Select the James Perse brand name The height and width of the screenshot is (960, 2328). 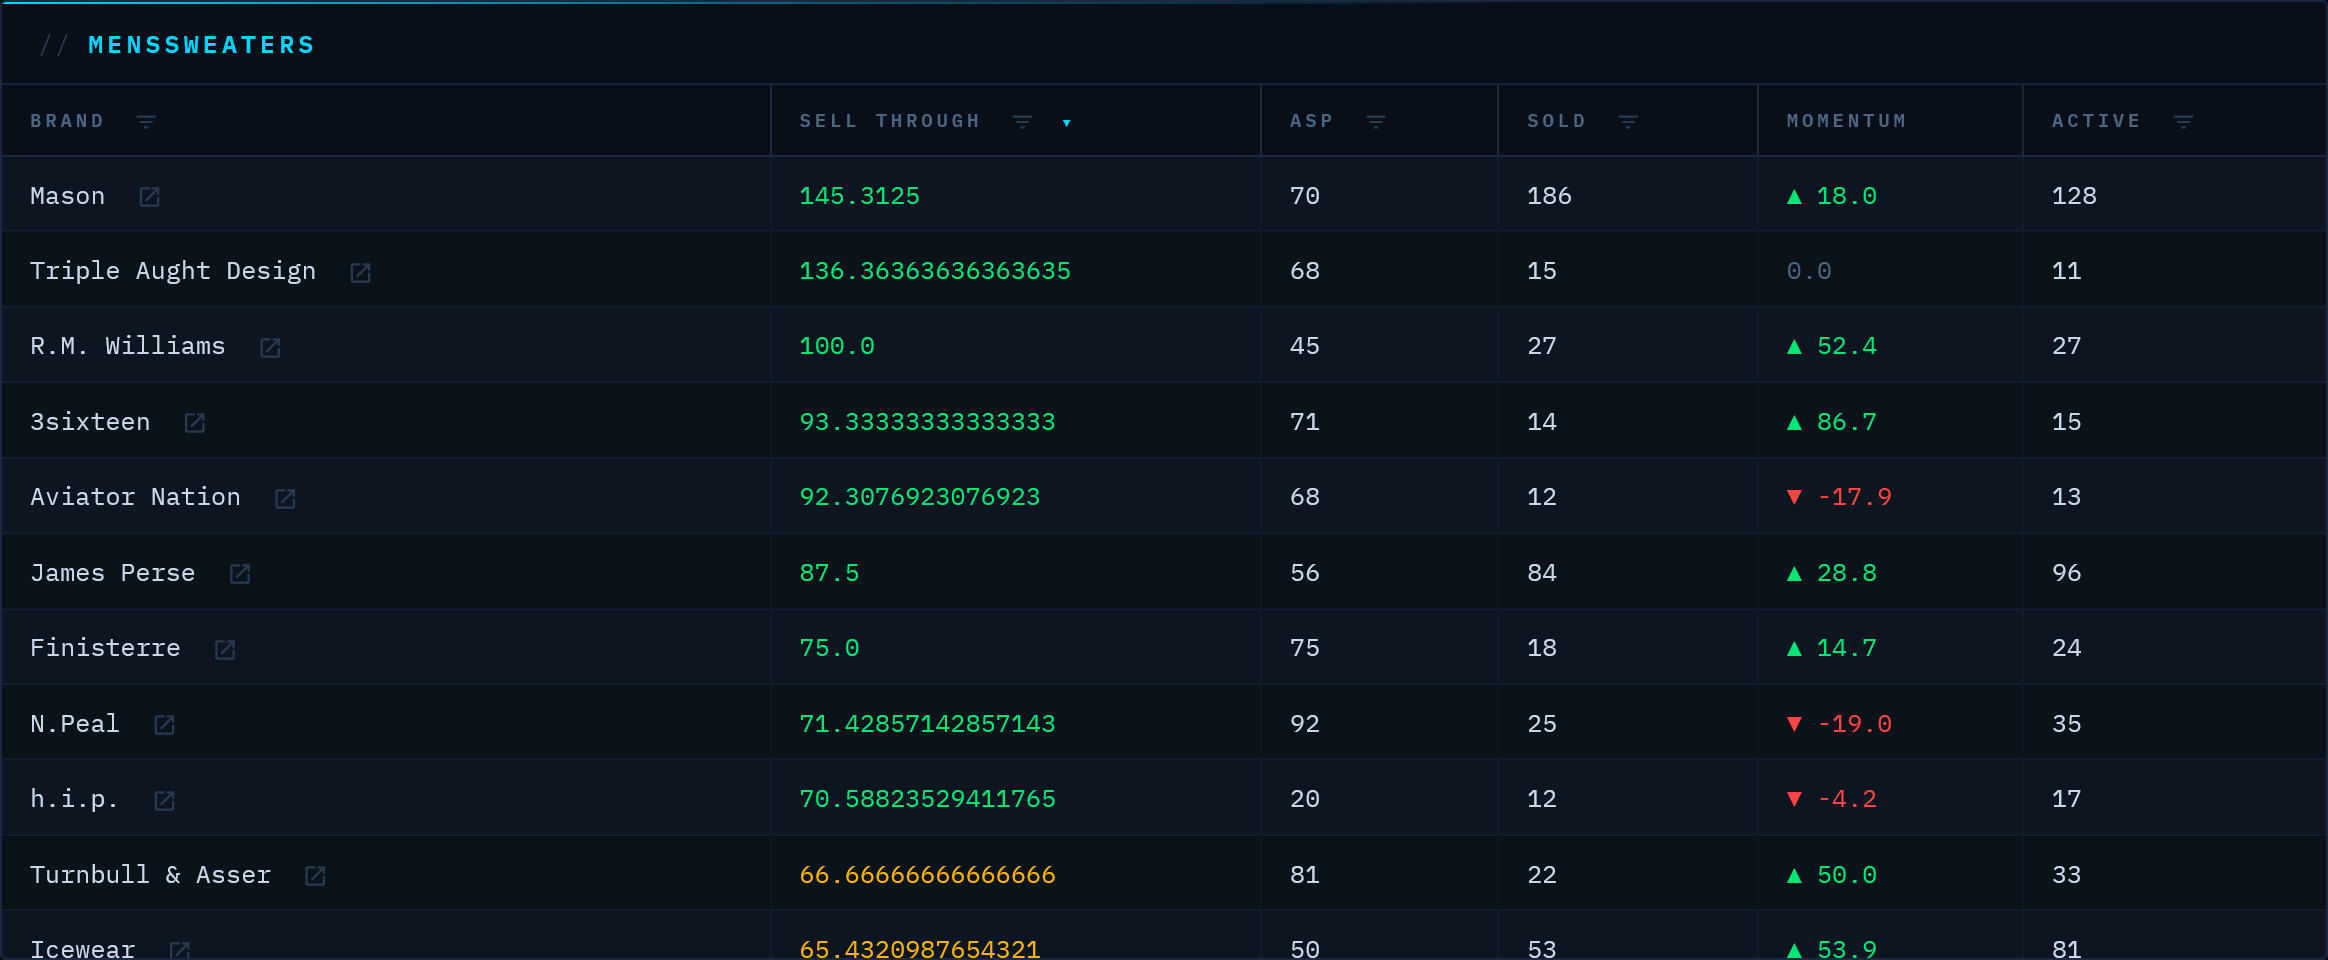point(112,573)
